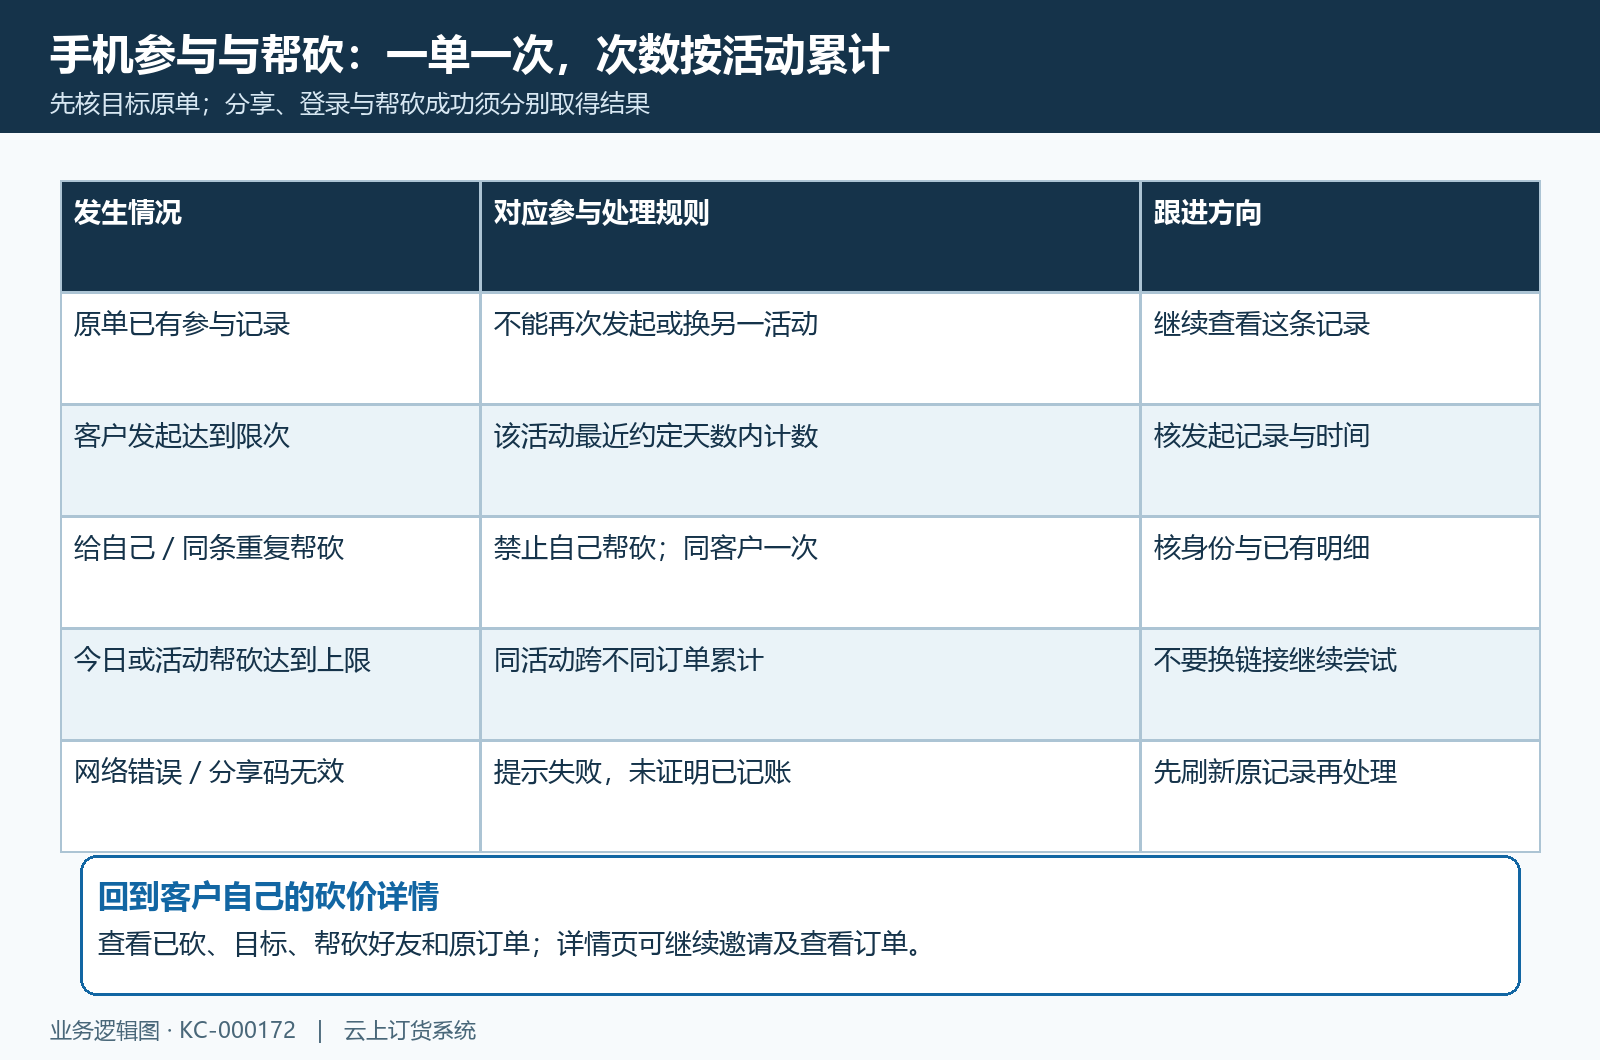Select the cell "同活动跨不同订单累计"

[810, 685]
